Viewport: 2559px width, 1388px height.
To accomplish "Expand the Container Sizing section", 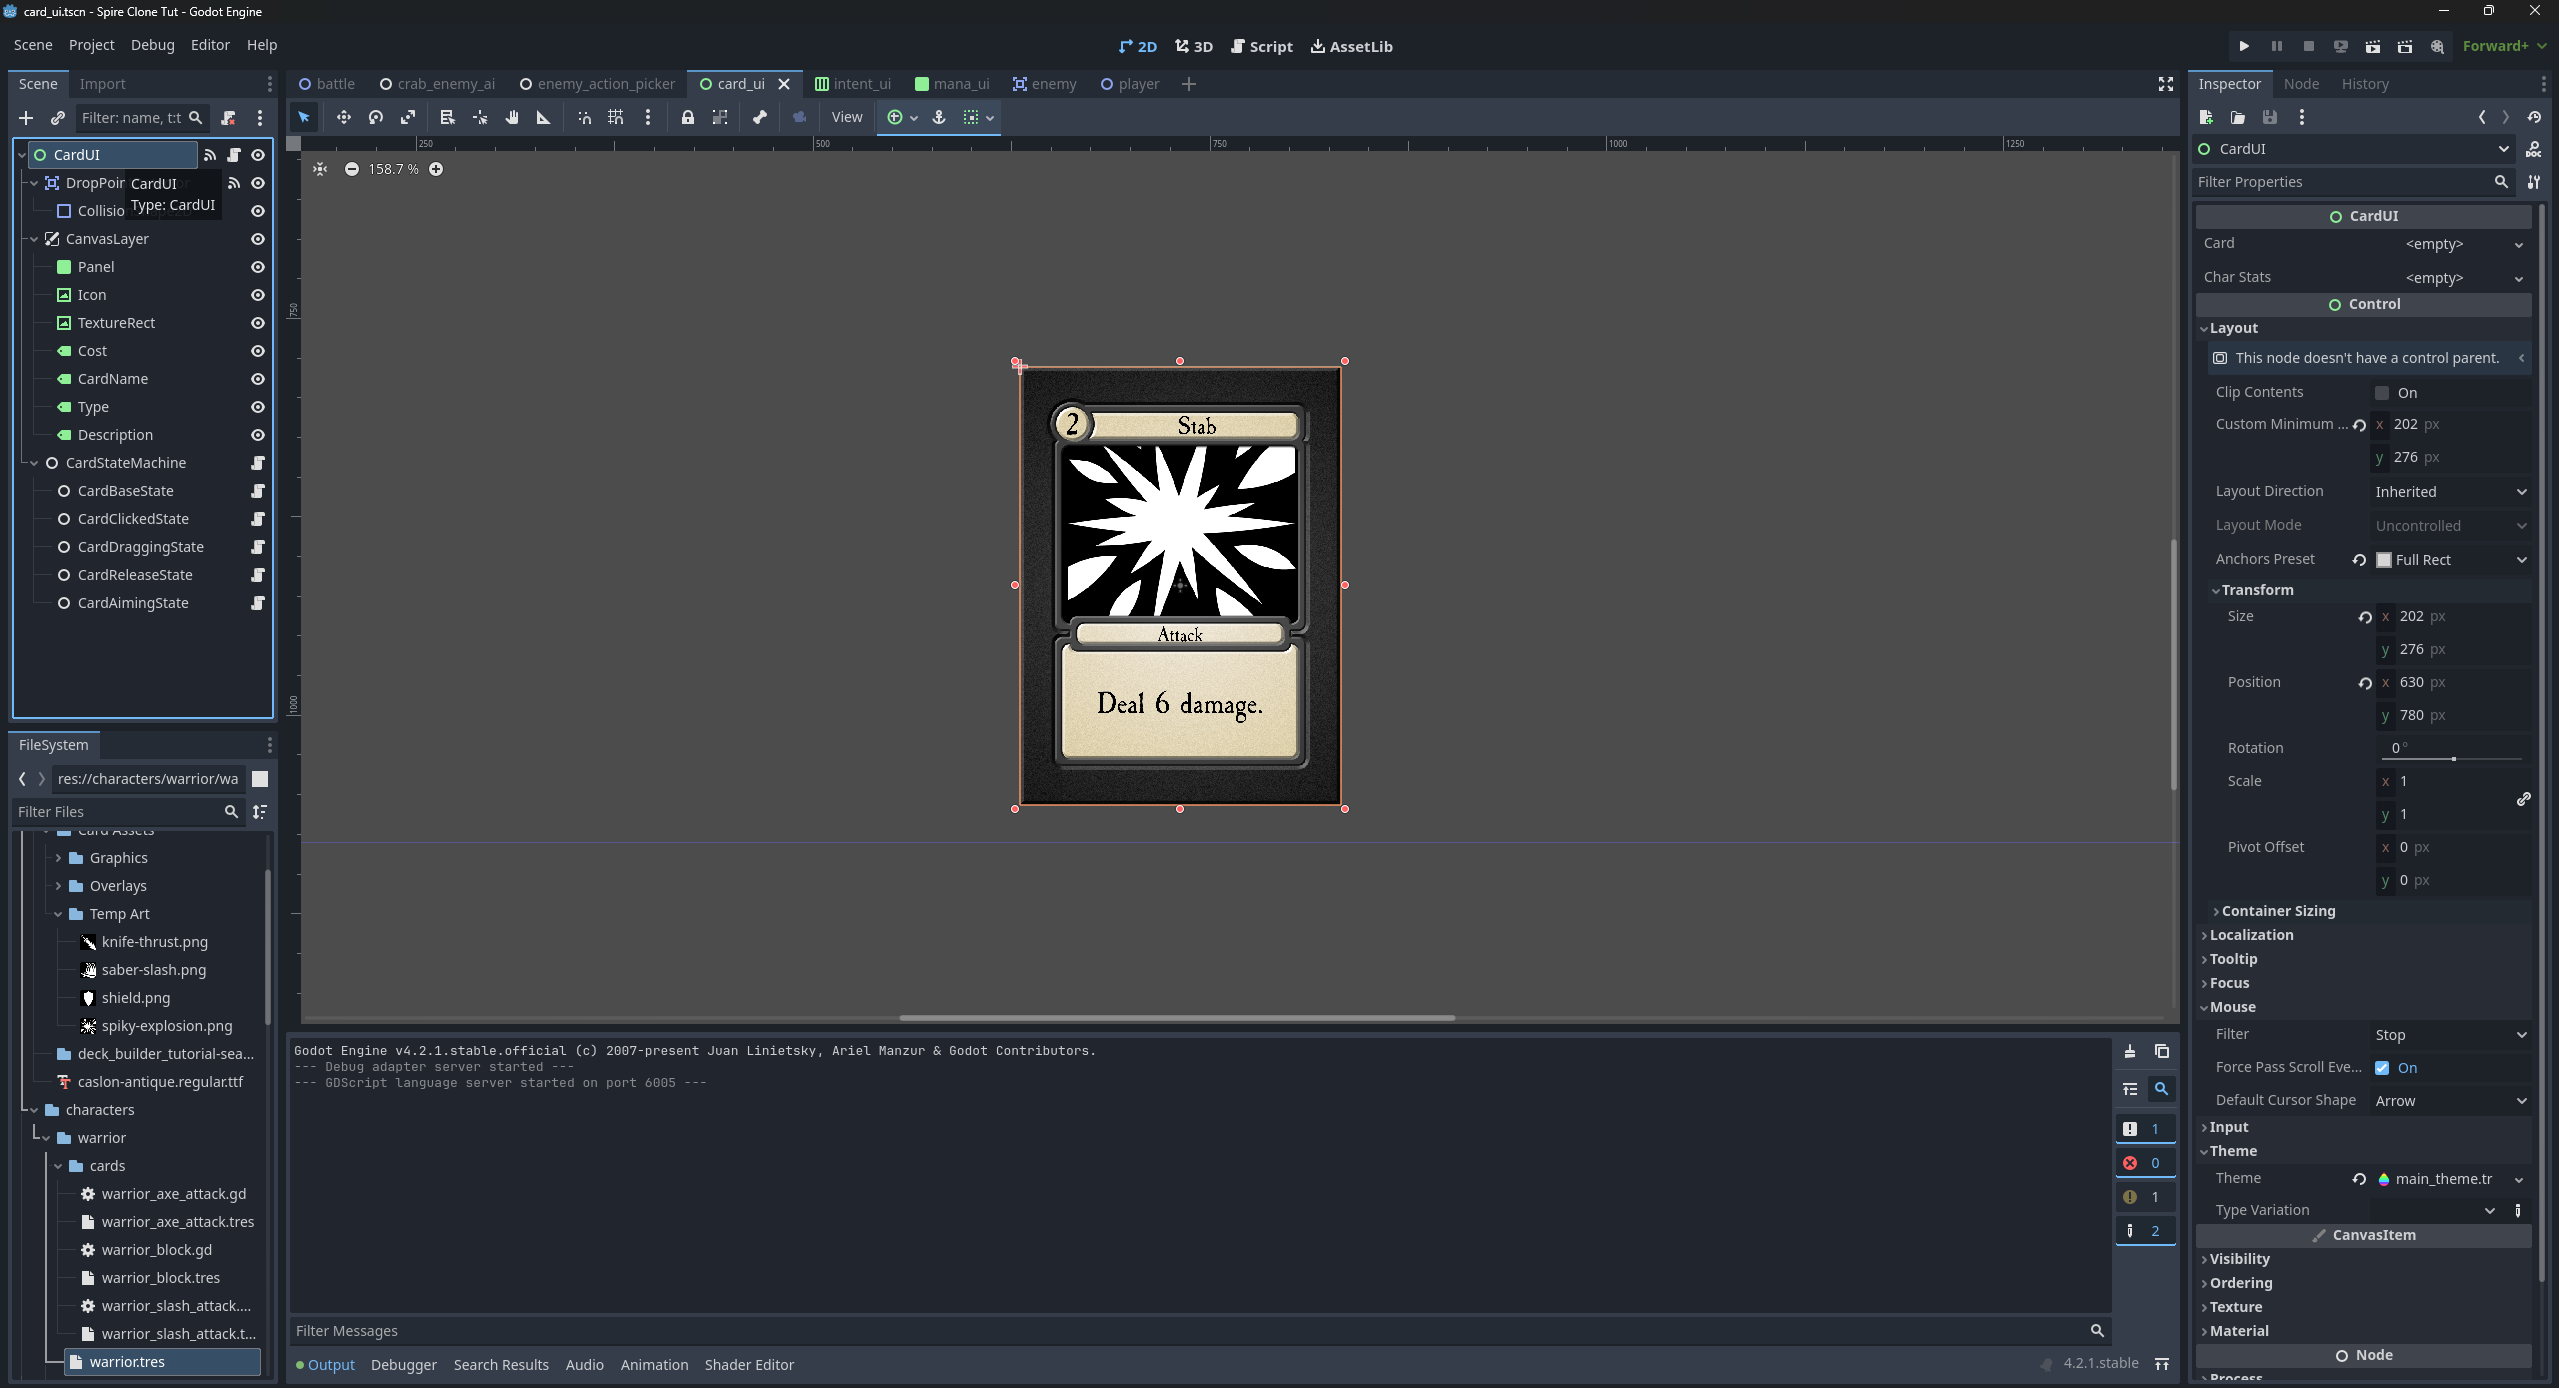I will [2277, 911].
